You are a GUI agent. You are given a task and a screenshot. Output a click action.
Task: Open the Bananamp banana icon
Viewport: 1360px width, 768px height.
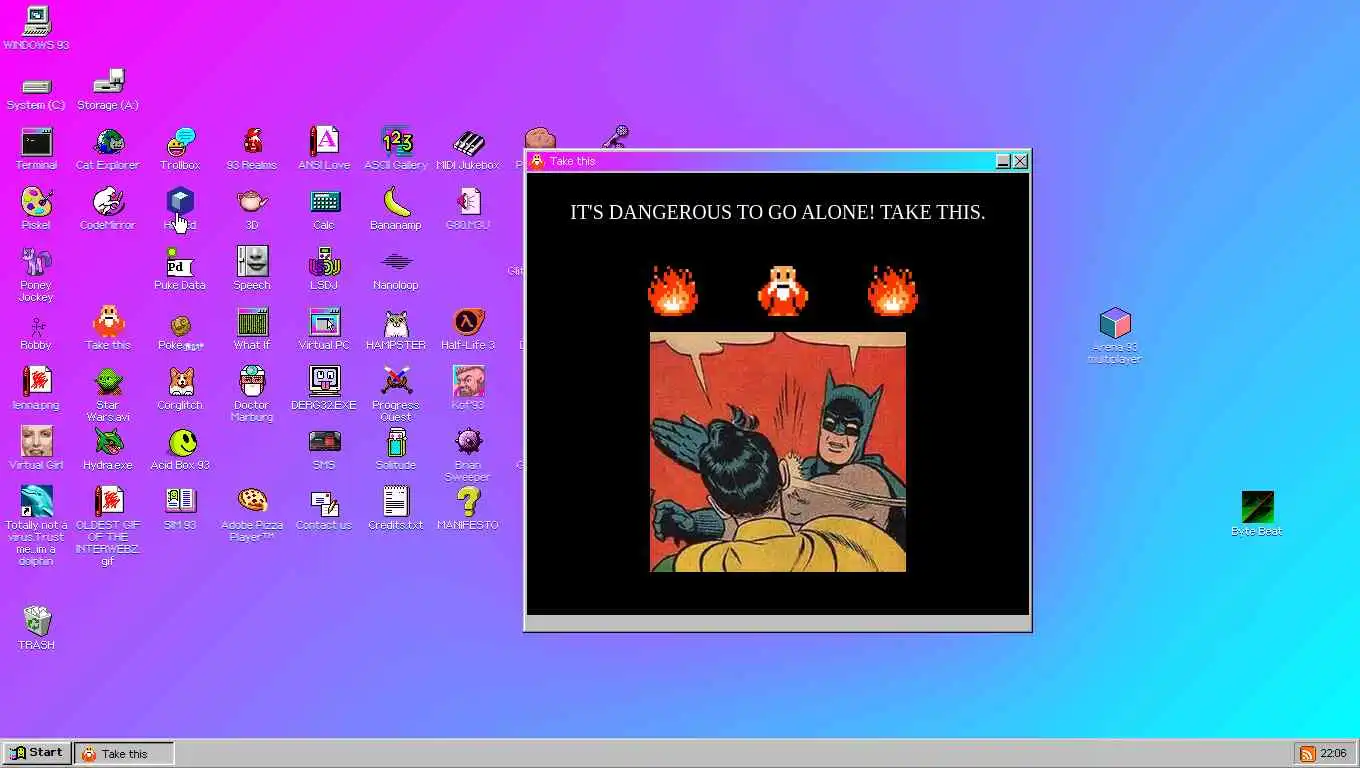point(396,209)
